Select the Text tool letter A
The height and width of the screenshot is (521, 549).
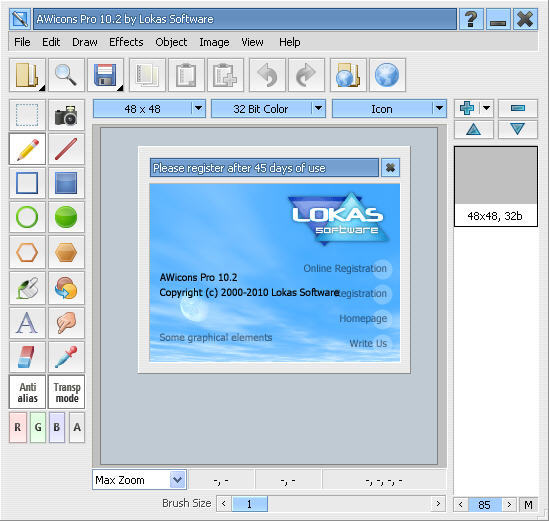27,323
